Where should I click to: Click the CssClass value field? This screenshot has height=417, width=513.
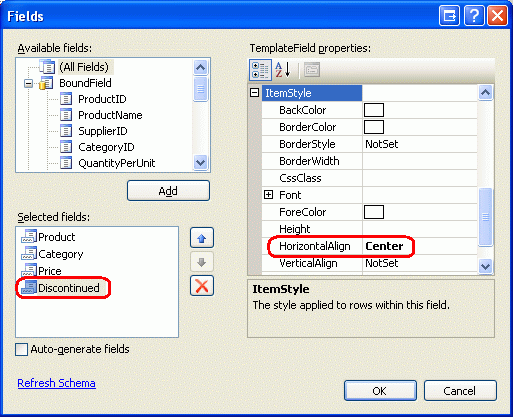tap(420, 178)
